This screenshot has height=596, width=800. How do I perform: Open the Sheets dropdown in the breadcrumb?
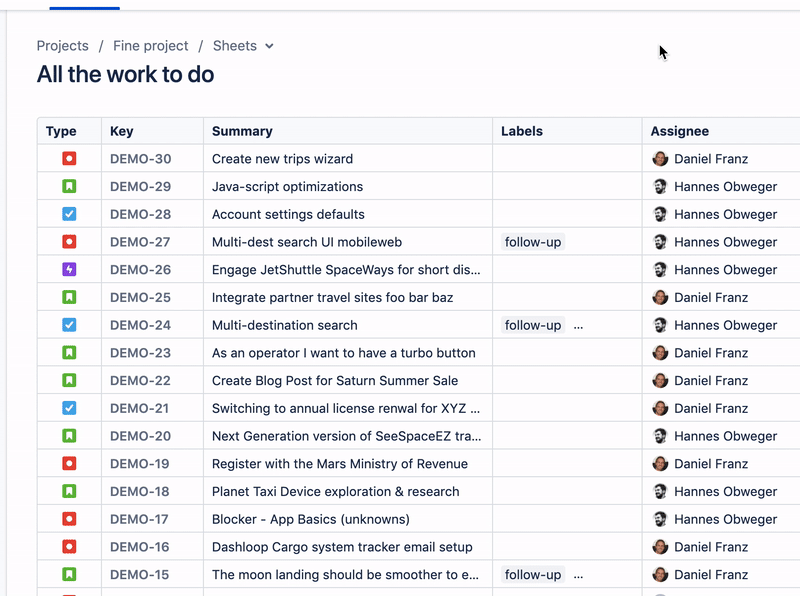pos(244,45)
